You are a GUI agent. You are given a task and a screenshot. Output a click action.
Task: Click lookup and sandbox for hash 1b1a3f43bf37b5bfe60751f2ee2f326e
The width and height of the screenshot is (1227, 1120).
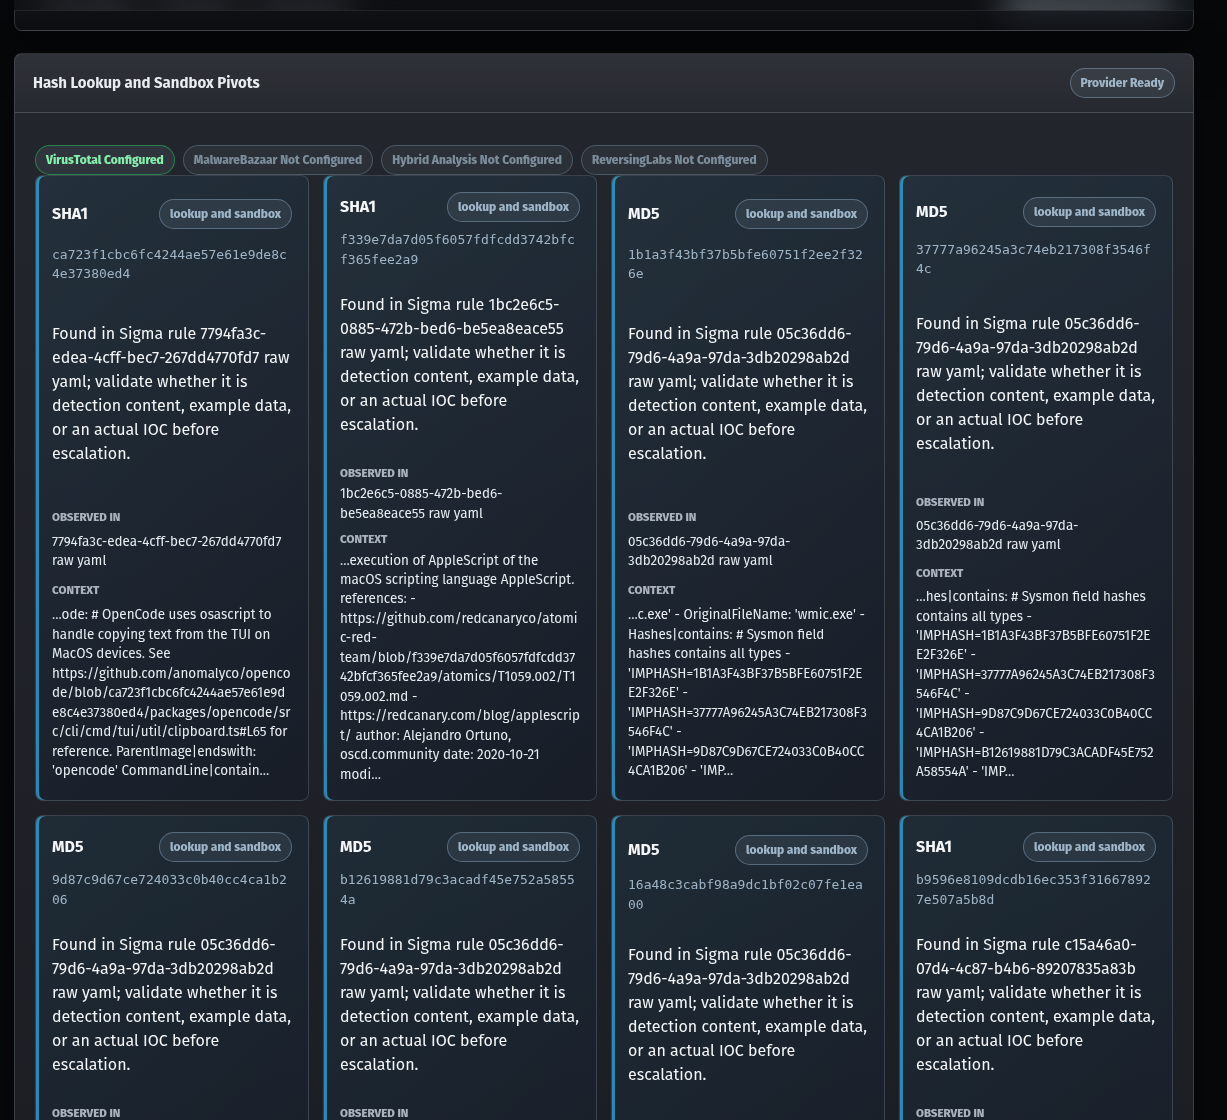(x=801, y=214)
